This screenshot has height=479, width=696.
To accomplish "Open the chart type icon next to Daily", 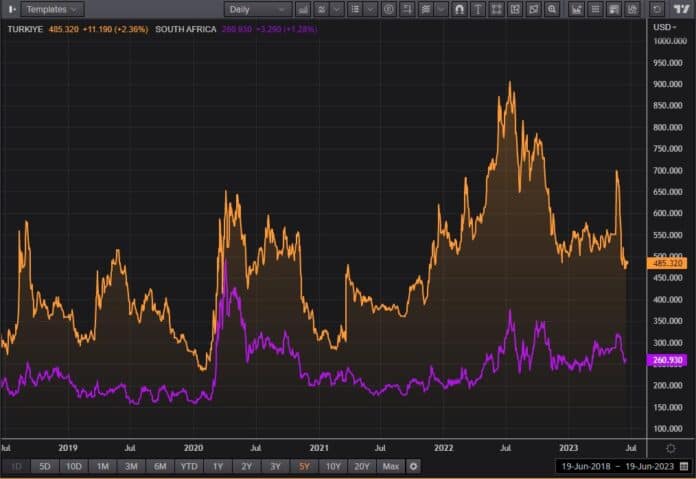I will click(x=303, y=9).
